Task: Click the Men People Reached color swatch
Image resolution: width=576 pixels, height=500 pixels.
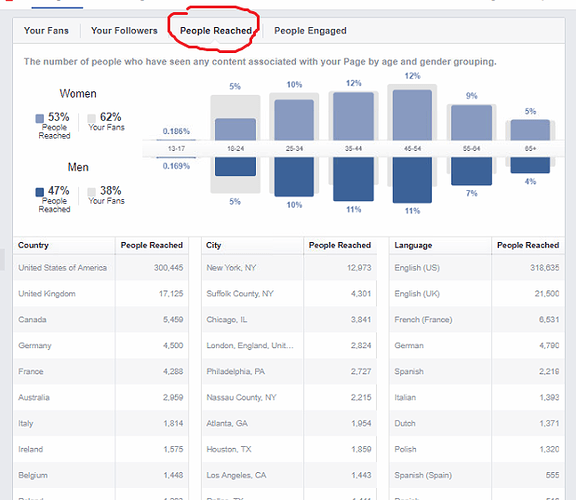Action: (x=40, y=192)
